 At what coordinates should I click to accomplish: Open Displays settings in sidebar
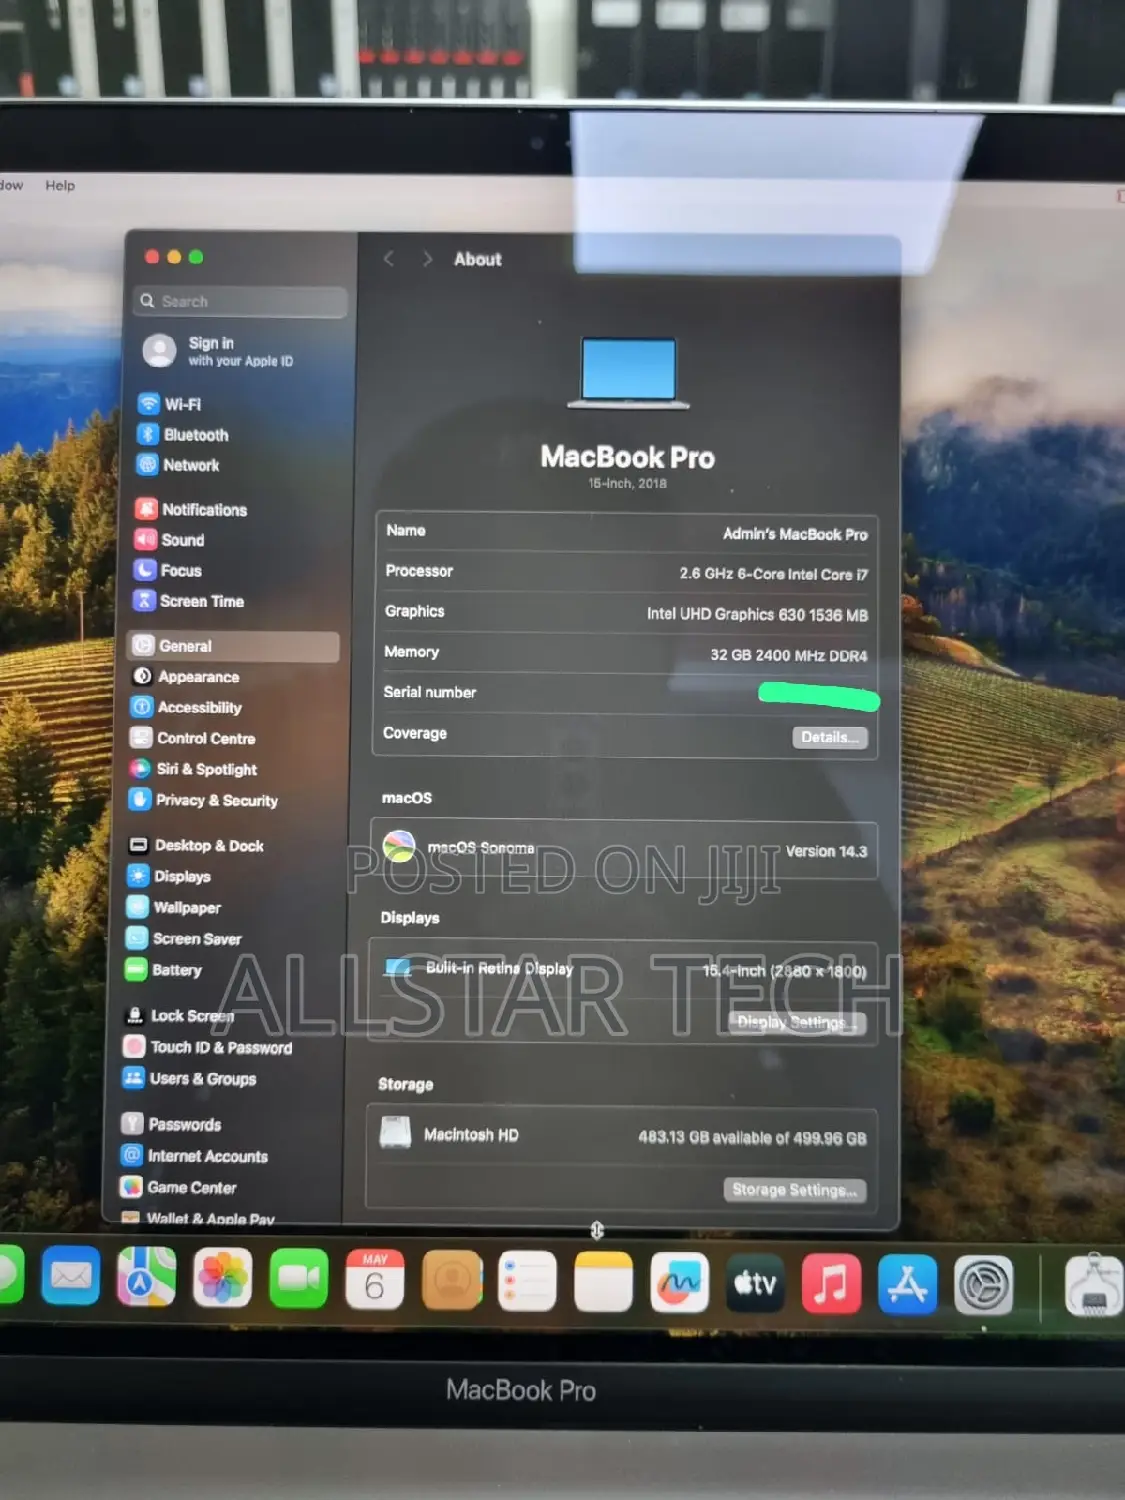click(169, 876)
